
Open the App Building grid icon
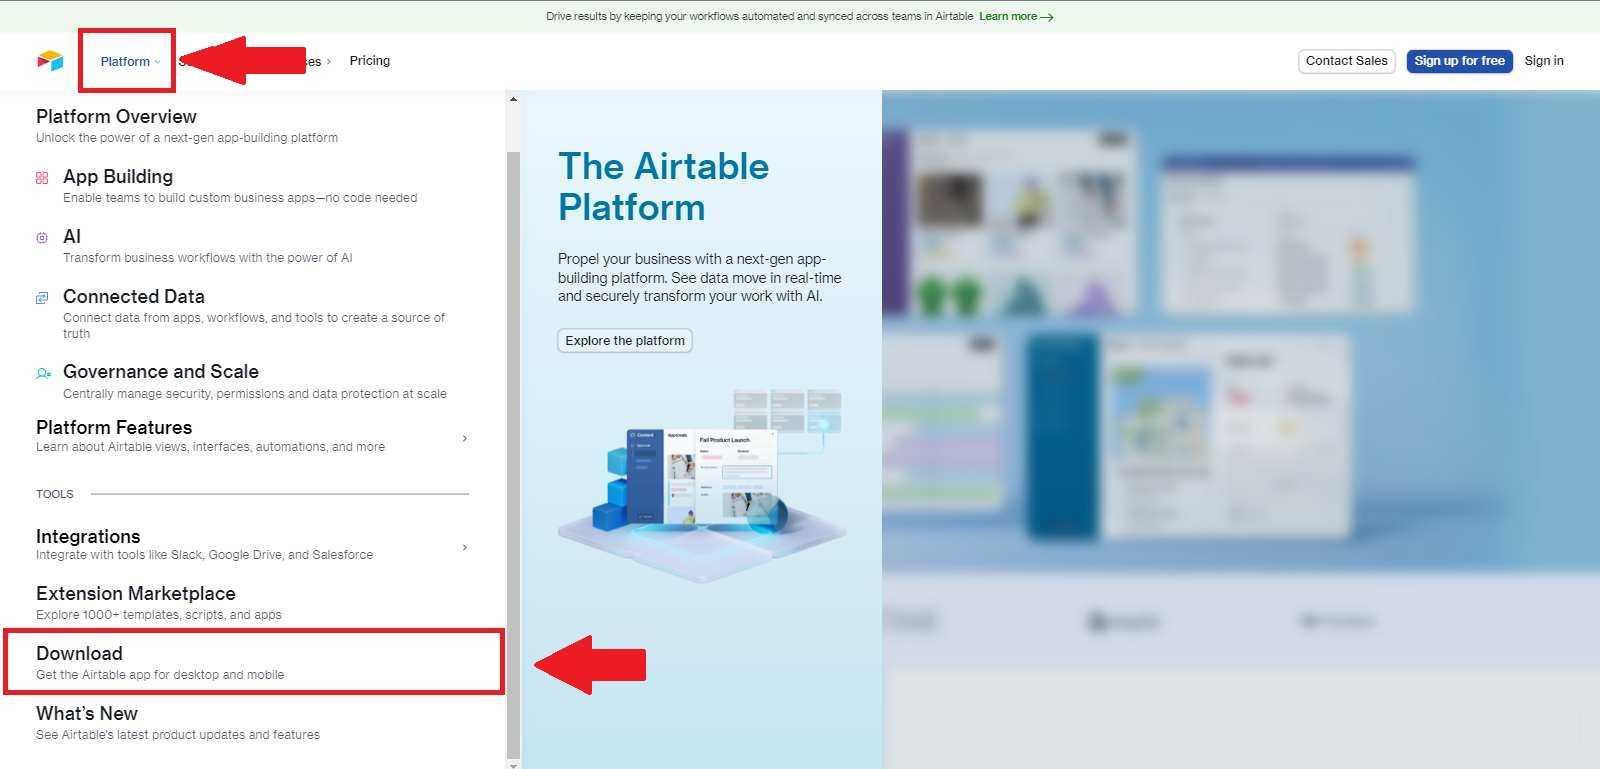pyautogui.click(x=42, y=178)
